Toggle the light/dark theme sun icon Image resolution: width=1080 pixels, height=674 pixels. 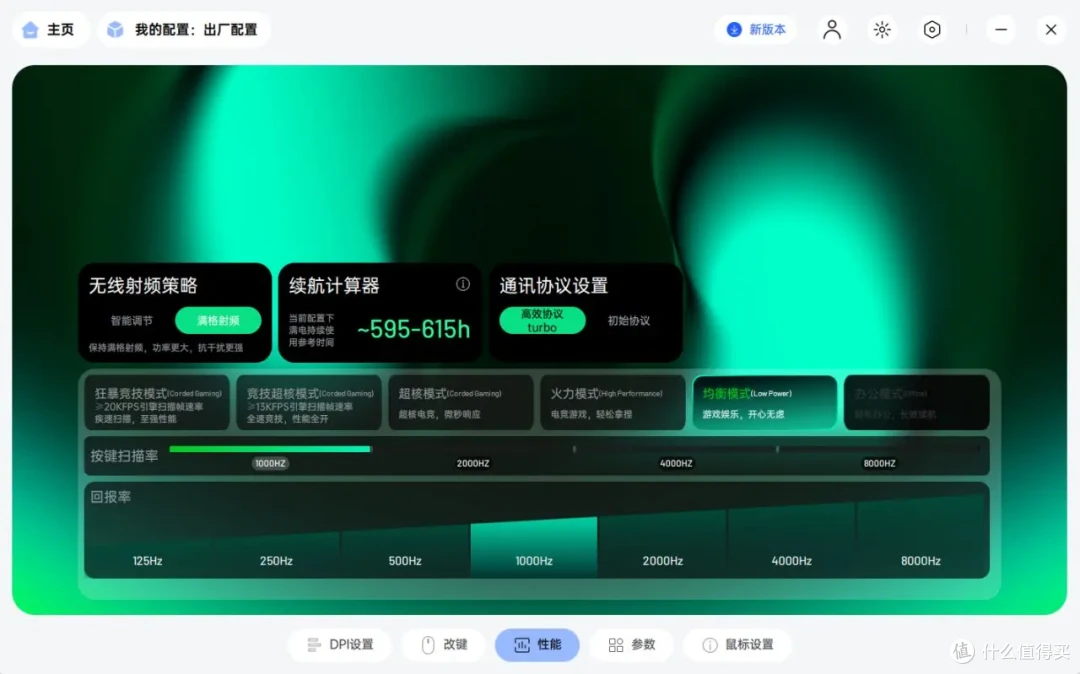[882, 30]
